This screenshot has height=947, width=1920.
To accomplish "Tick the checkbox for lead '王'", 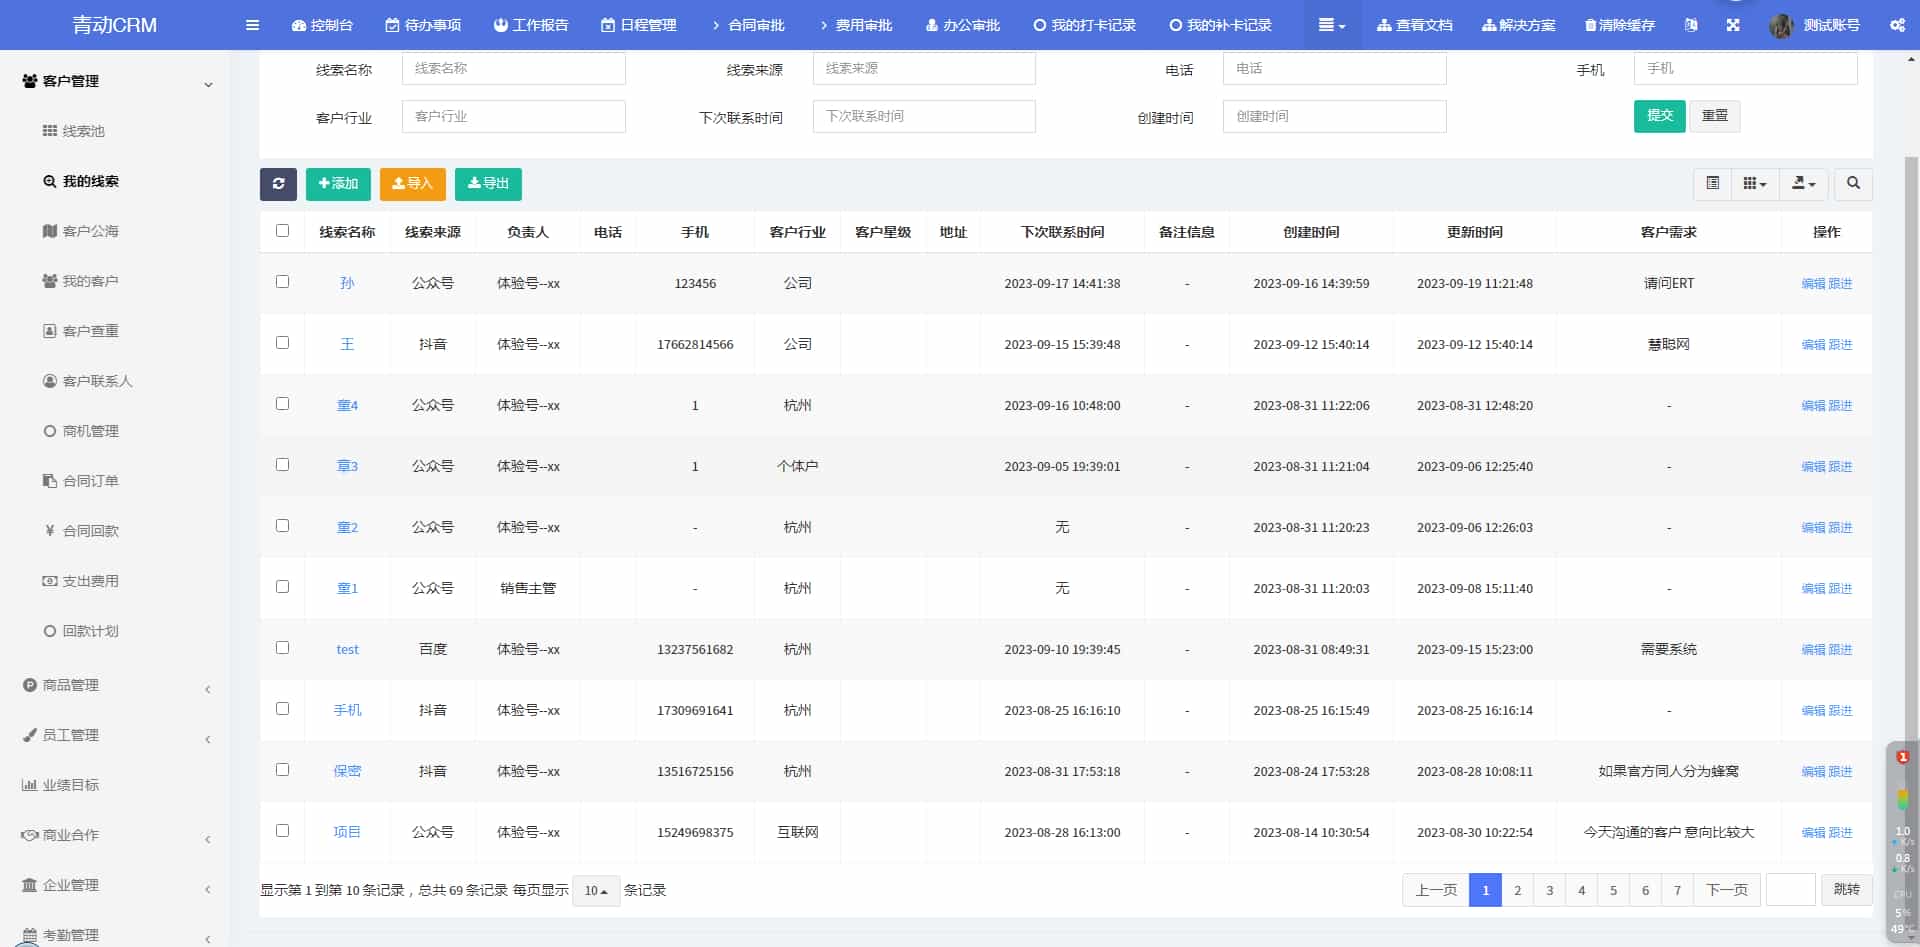I will pos(282,343).
